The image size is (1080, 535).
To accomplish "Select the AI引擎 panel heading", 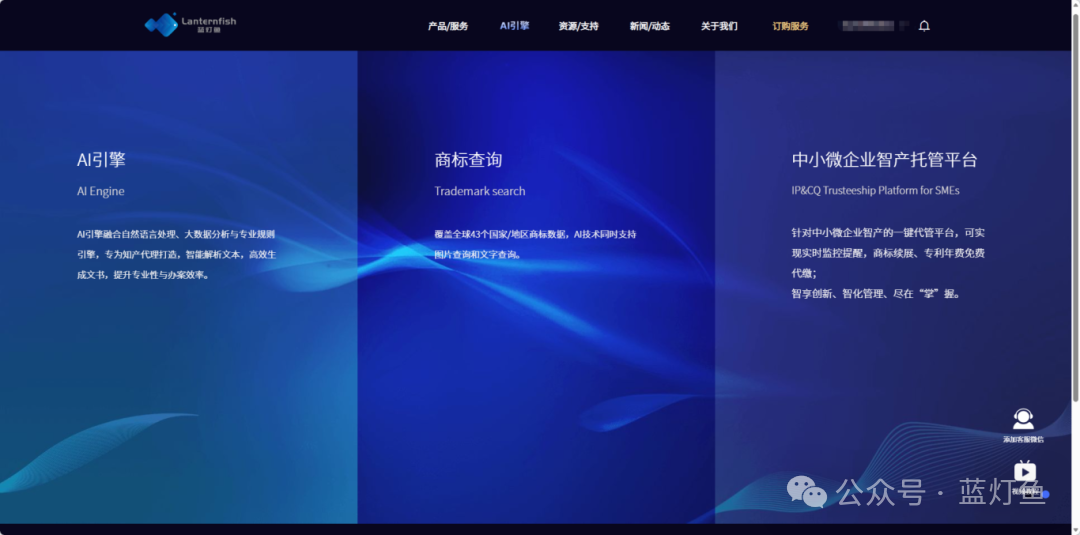I will [101, 160].
